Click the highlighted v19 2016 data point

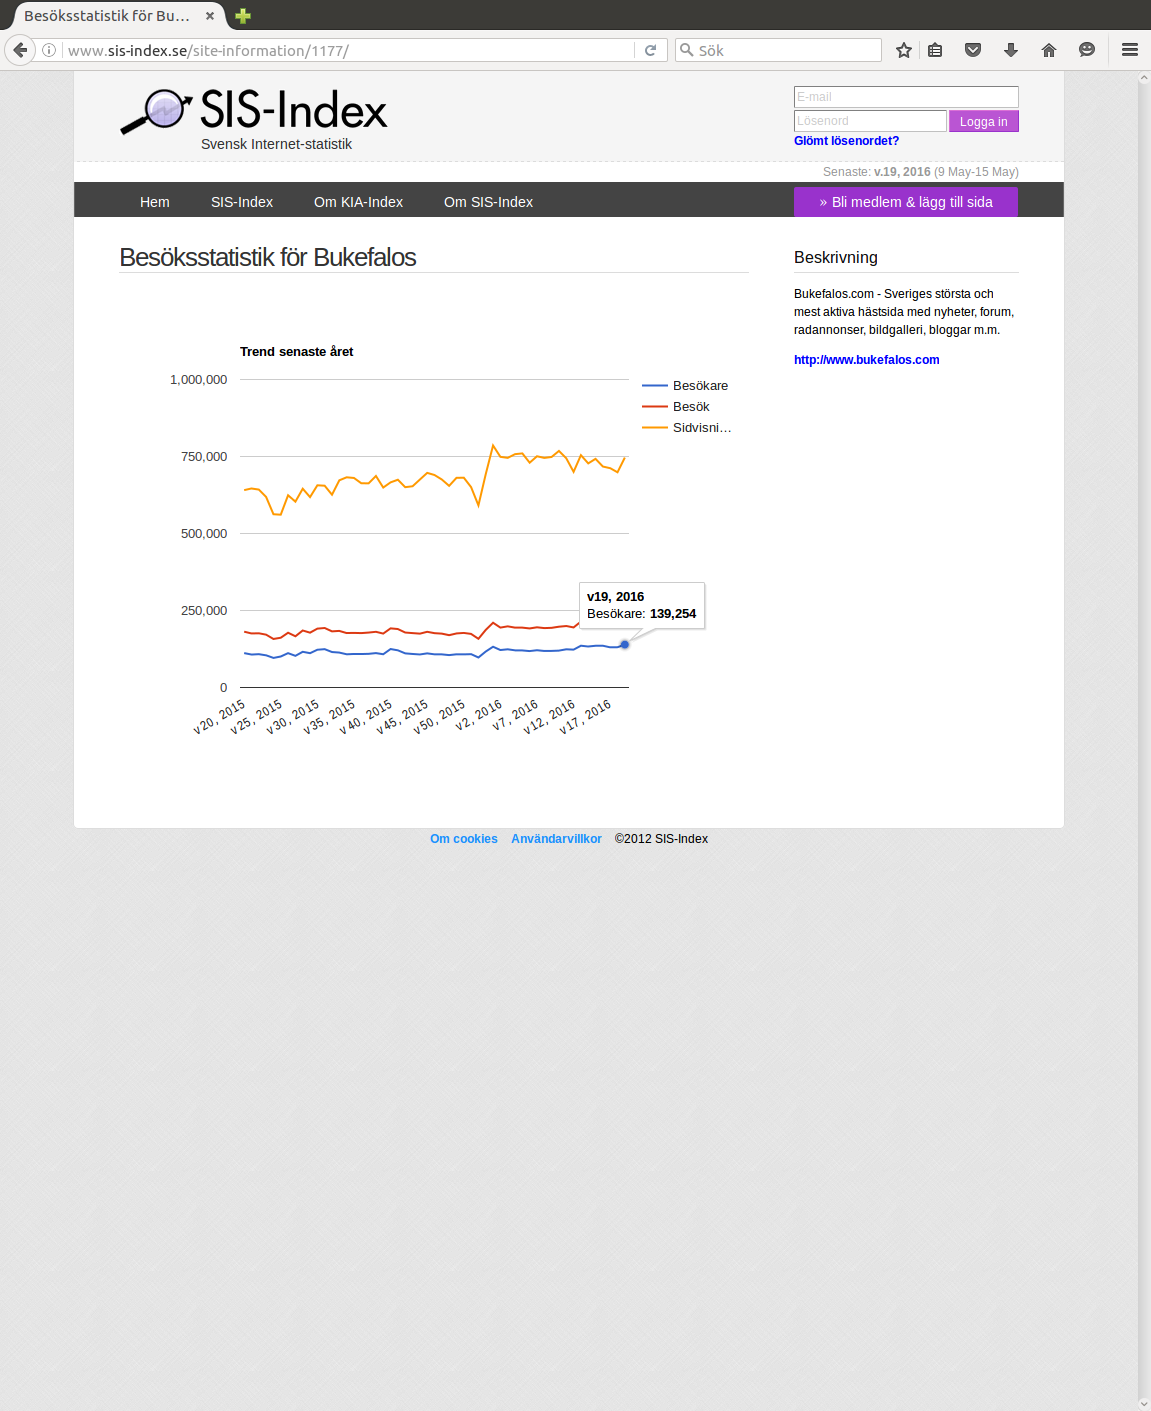pyautogui.click(x=625, y=645)
